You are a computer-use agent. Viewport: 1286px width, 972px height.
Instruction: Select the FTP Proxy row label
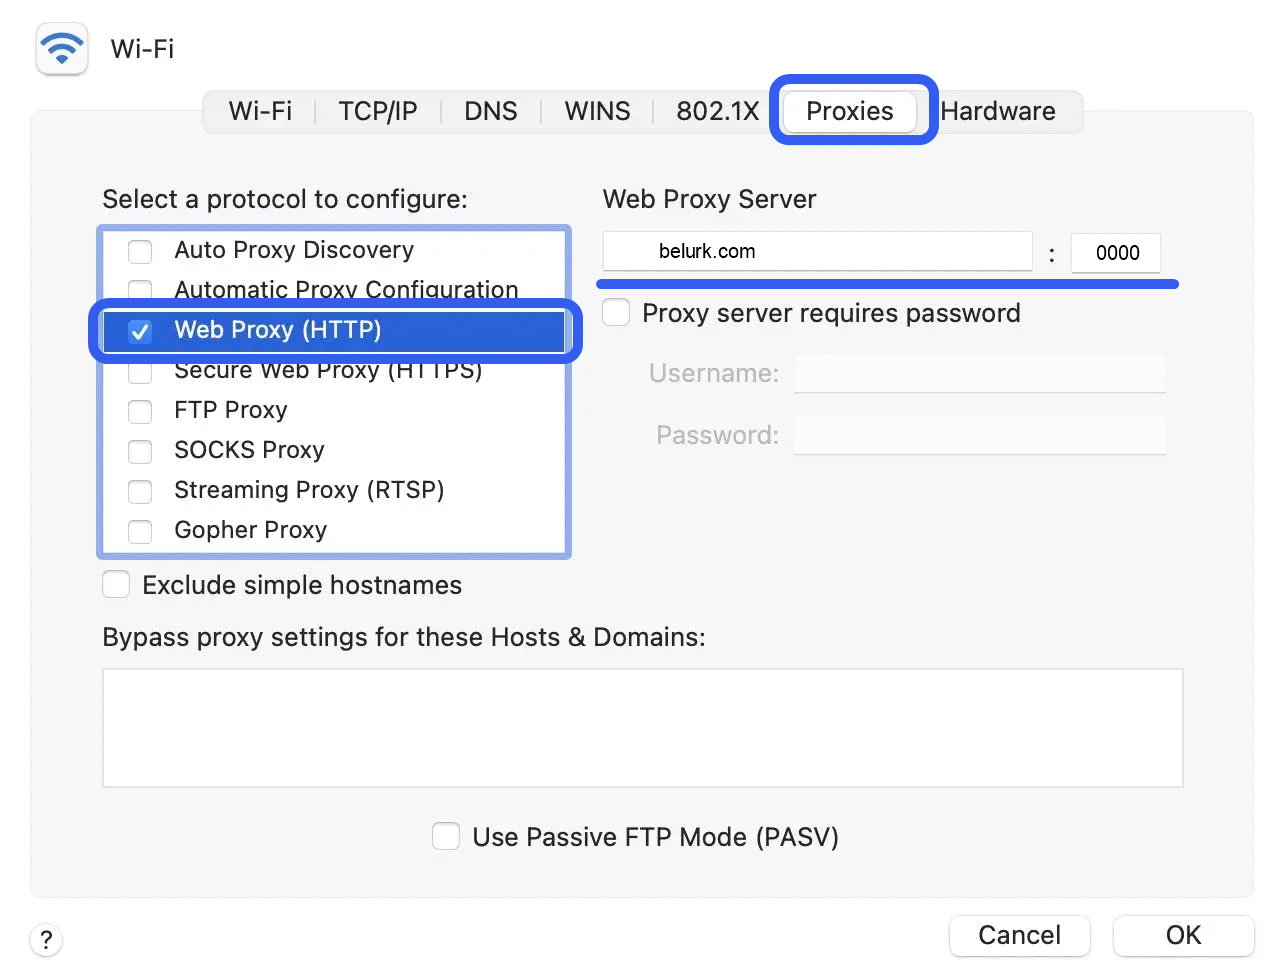click(231, 410)
